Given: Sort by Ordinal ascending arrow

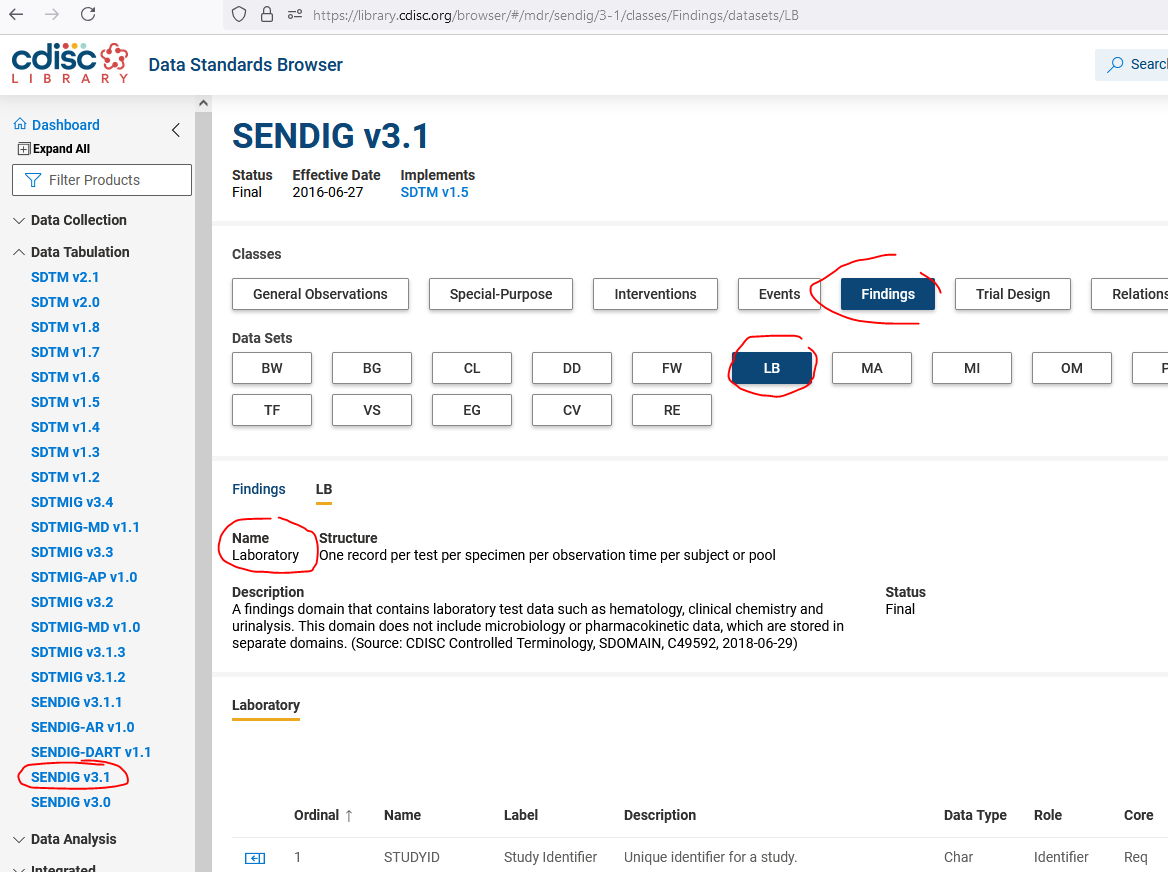Looking at the screenshot, I should [x=349, y=815].
